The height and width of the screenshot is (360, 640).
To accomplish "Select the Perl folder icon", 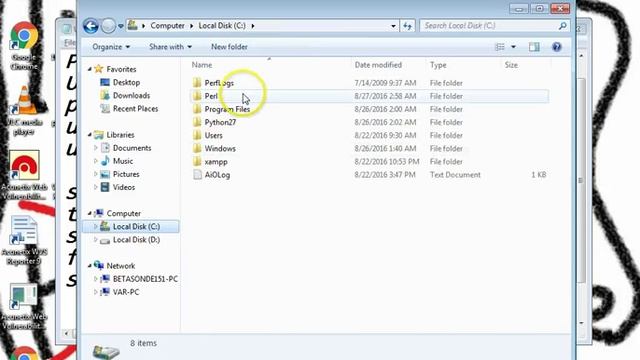I will point(197,96).
